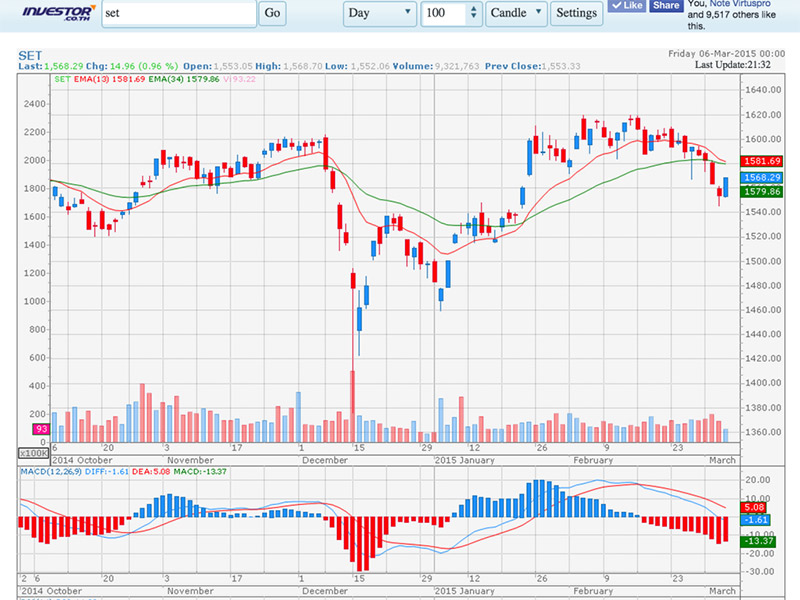
Task: Click the Investor.co.th logo
Action: [x=59, y=13]
